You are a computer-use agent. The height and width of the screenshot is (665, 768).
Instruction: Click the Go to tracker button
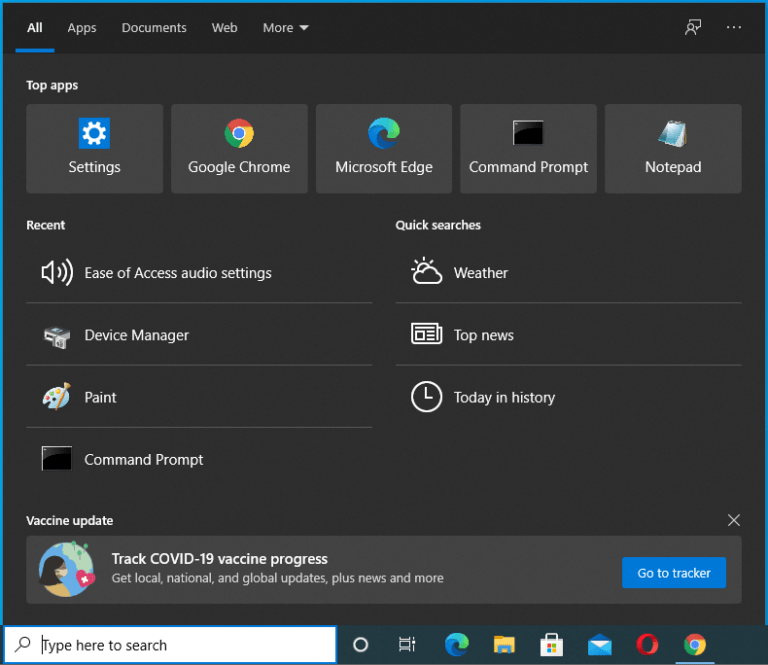pos(674,573)
